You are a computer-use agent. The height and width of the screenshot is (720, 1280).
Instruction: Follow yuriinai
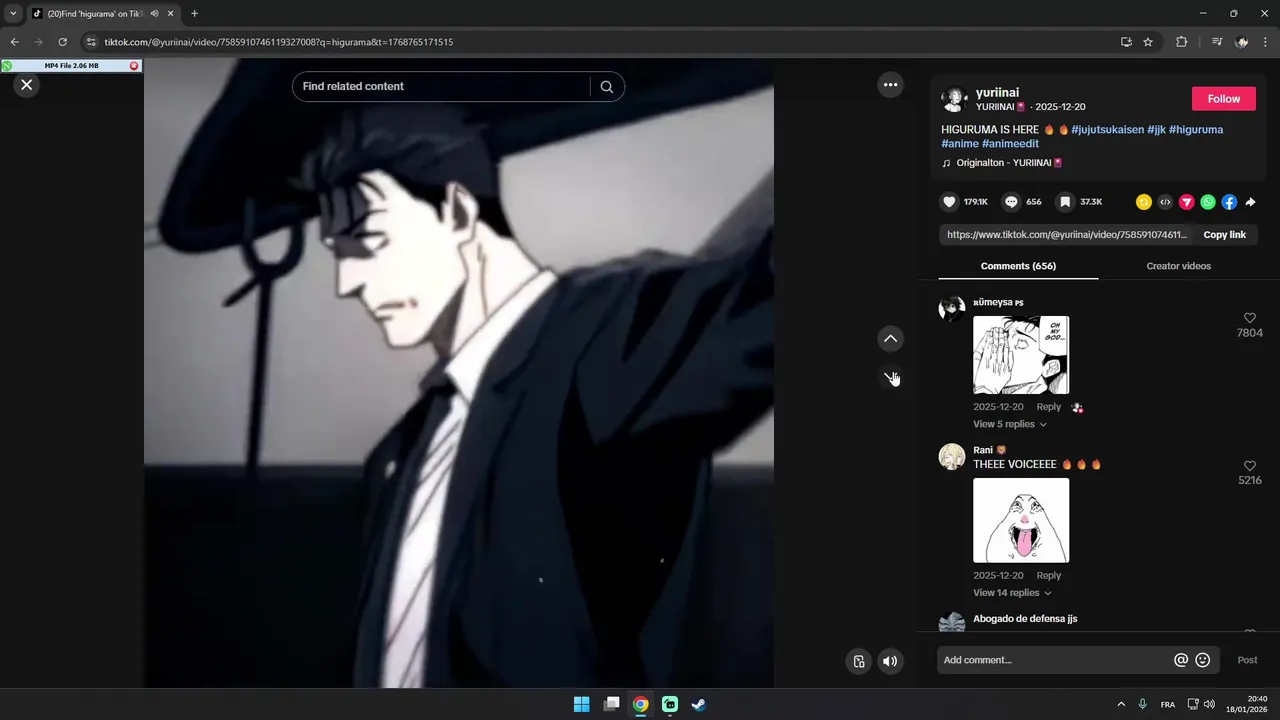click(x=1223, y=99)
